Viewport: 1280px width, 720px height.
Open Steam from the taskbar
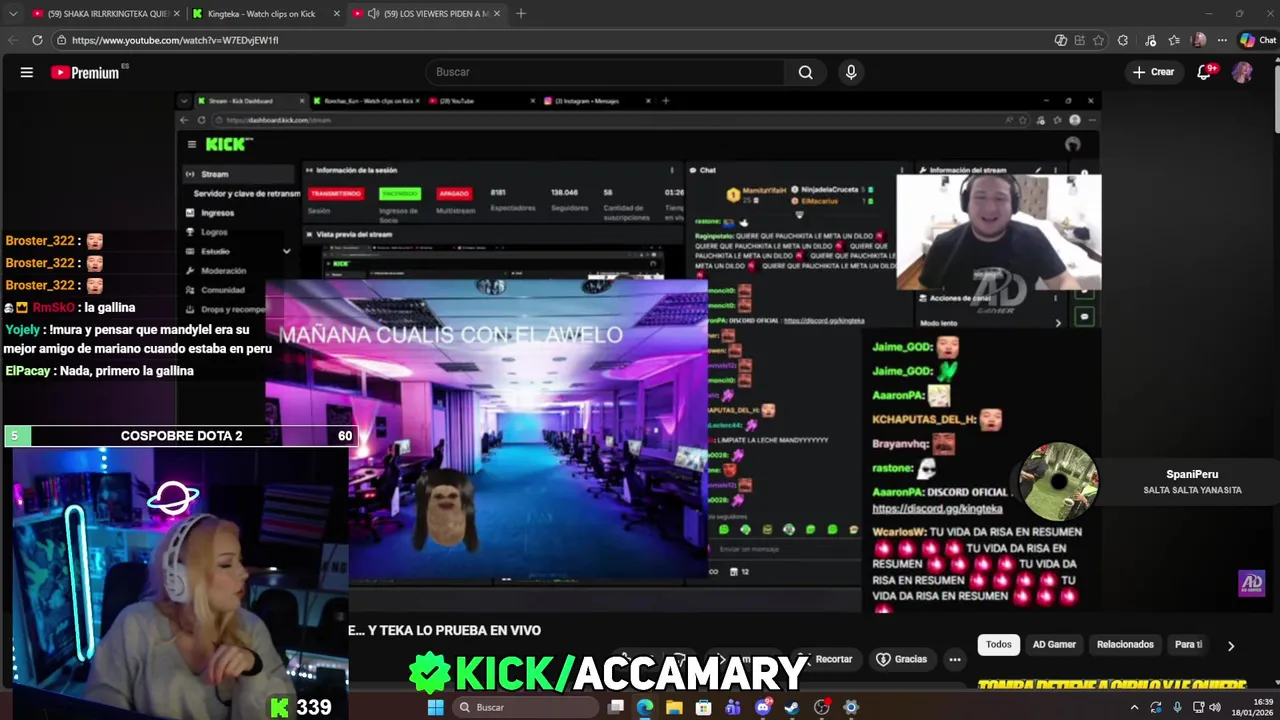(792, 707)
